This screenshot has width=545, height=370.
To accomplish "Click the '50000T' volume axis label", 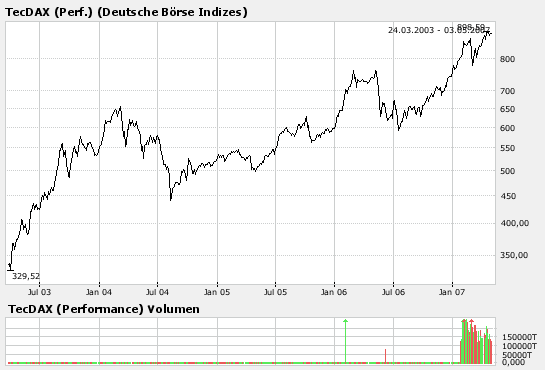I will pos(517,355).
